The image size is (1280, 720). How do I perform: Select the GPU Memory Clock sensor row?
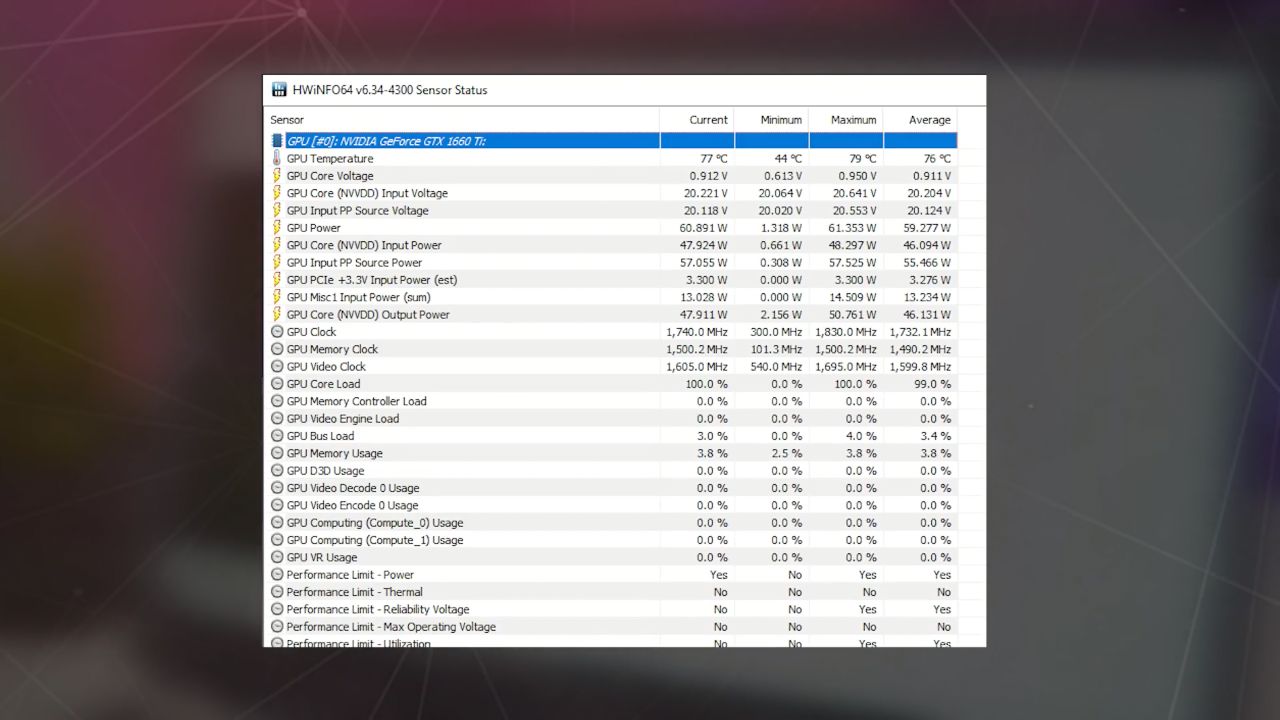click(332, 349)
